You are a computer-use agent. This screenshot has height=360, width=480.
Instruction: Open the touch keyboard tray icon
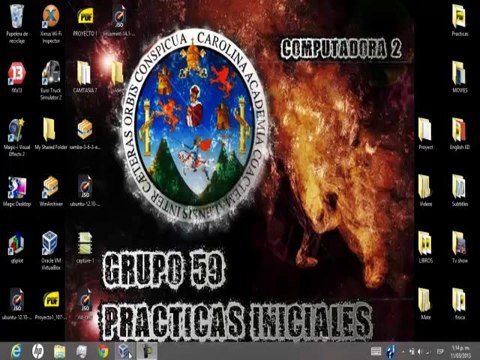(x=376, y=351)
